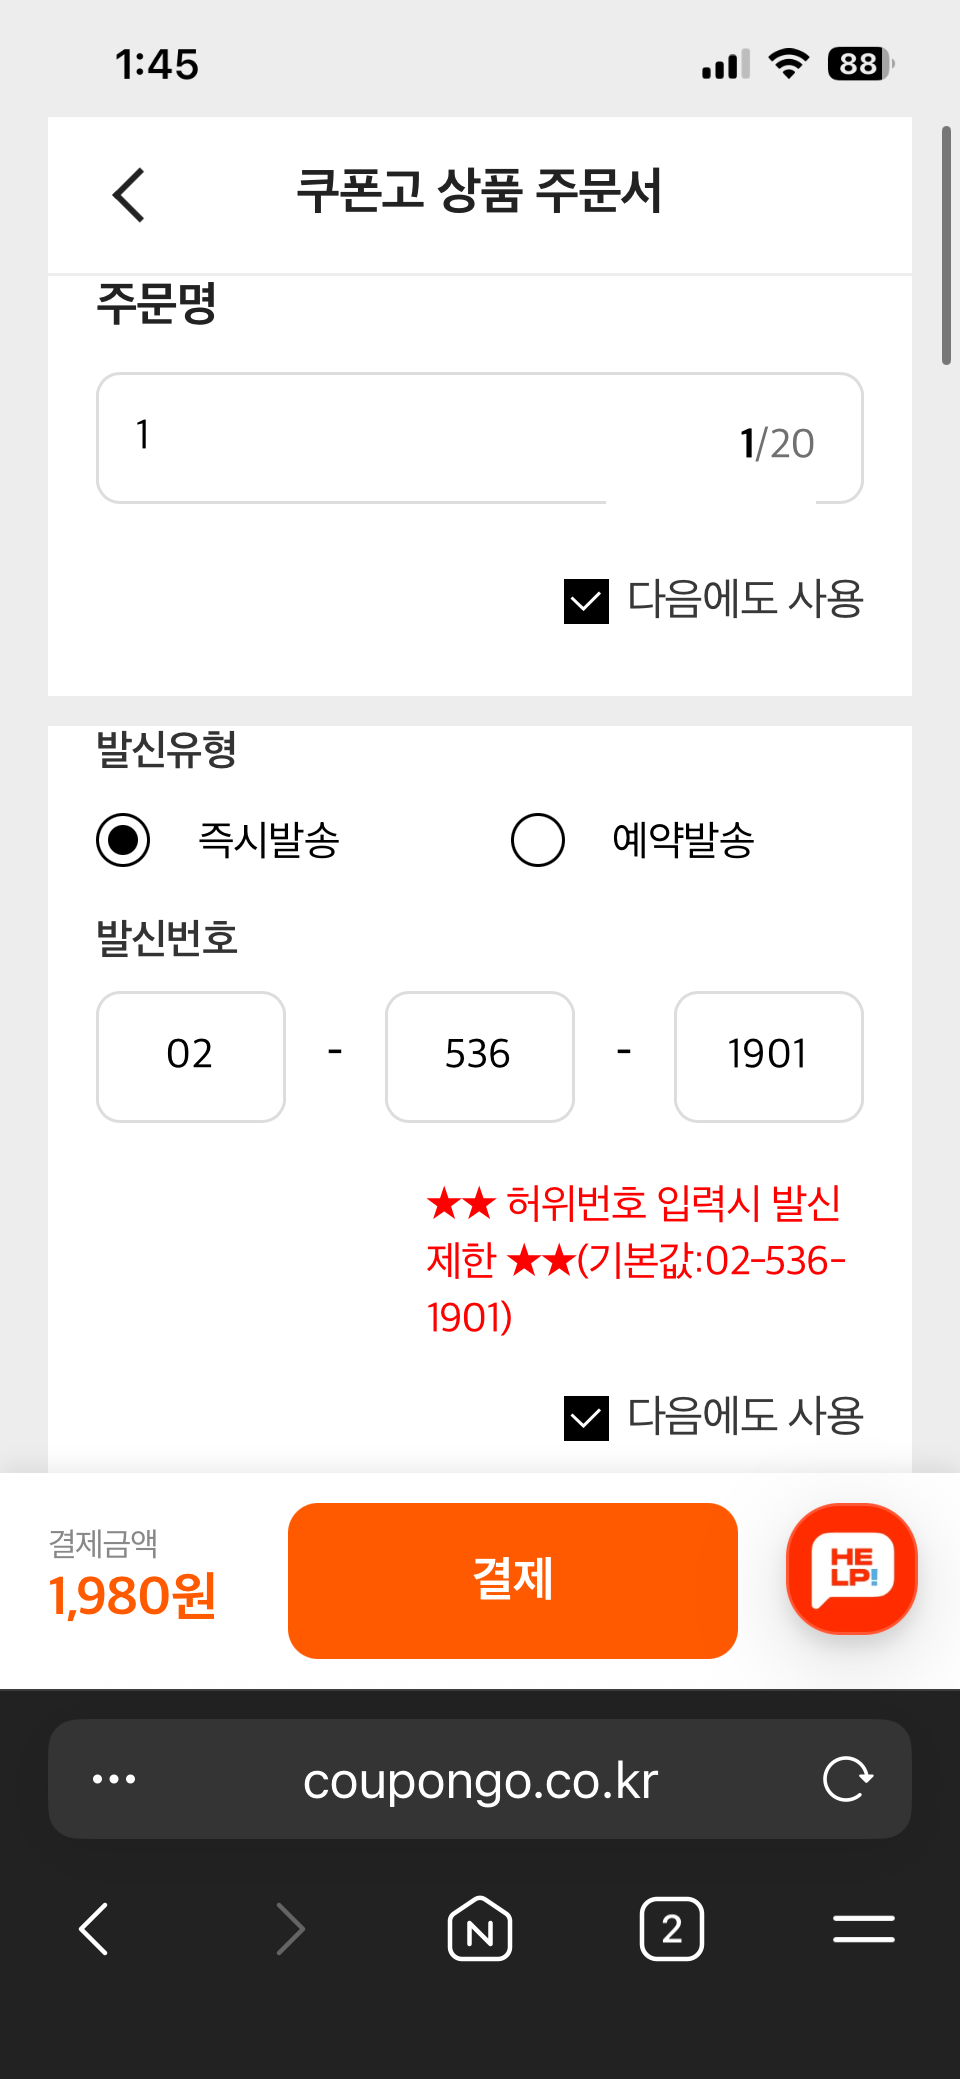The height and width of the screenshot is (2079, 960).
Task: Click the page scrollbar on right edge
Action: 946,246
